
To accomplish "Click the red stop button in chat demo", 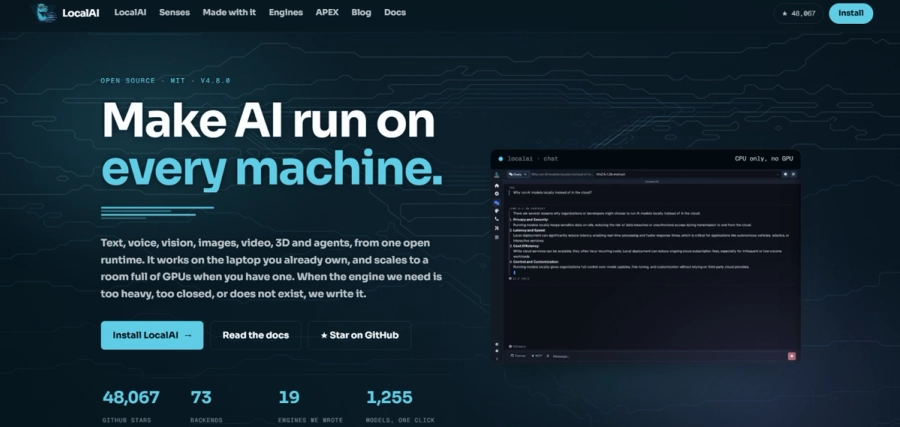I will tap(792, 356).
